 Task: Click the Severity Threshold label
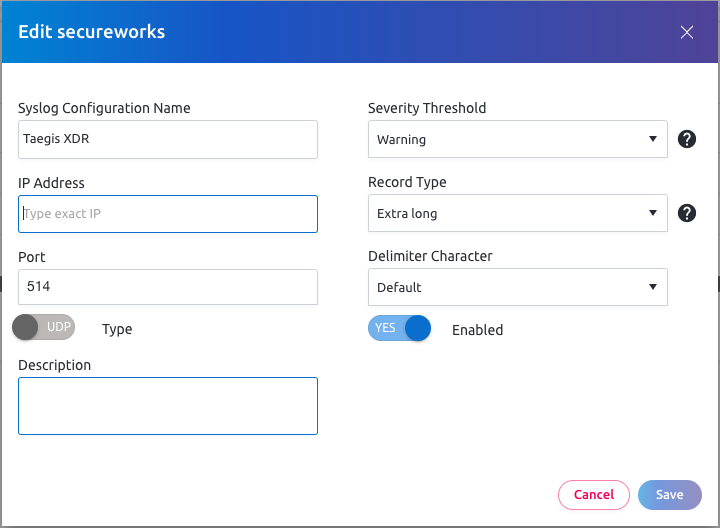[x=427, y=108]
